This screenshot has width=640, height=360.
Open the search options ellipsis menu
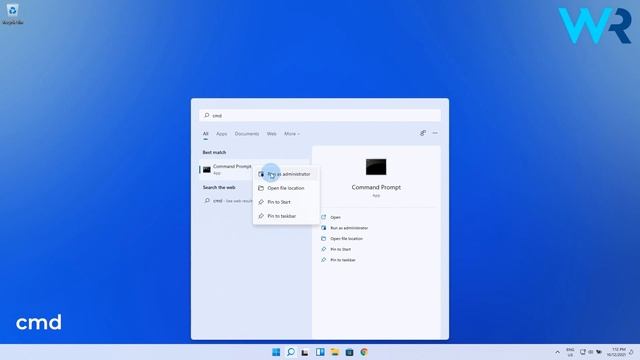(x=435, y=133)
